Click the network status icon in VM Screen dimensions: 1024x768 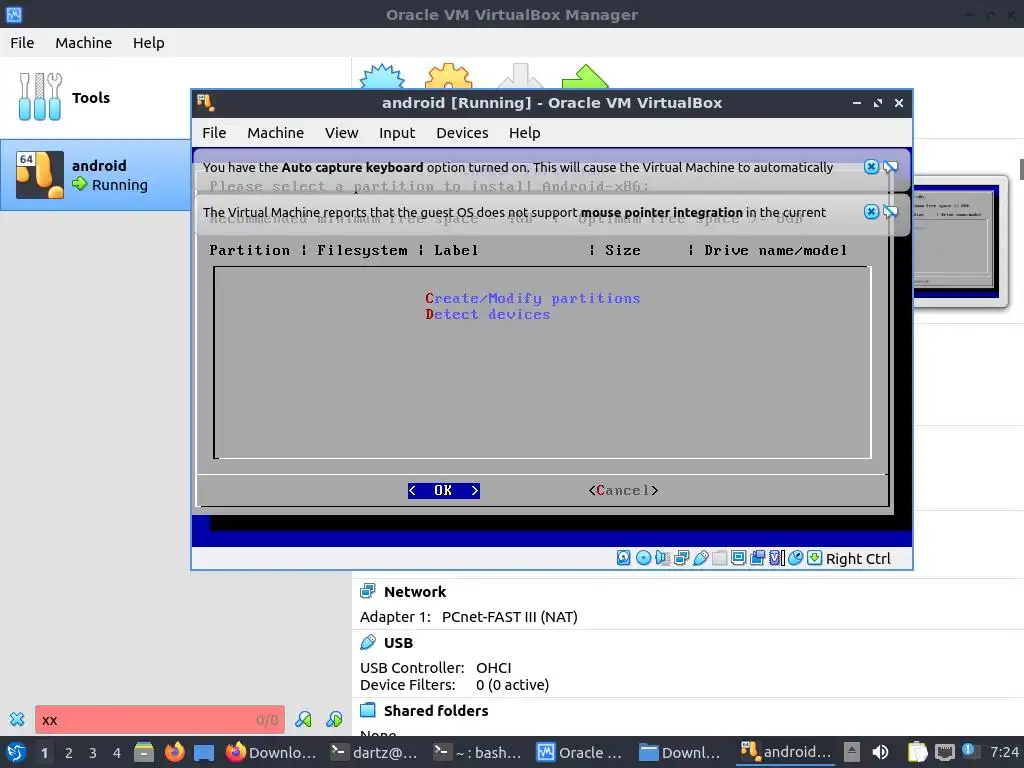coord(681,558)
